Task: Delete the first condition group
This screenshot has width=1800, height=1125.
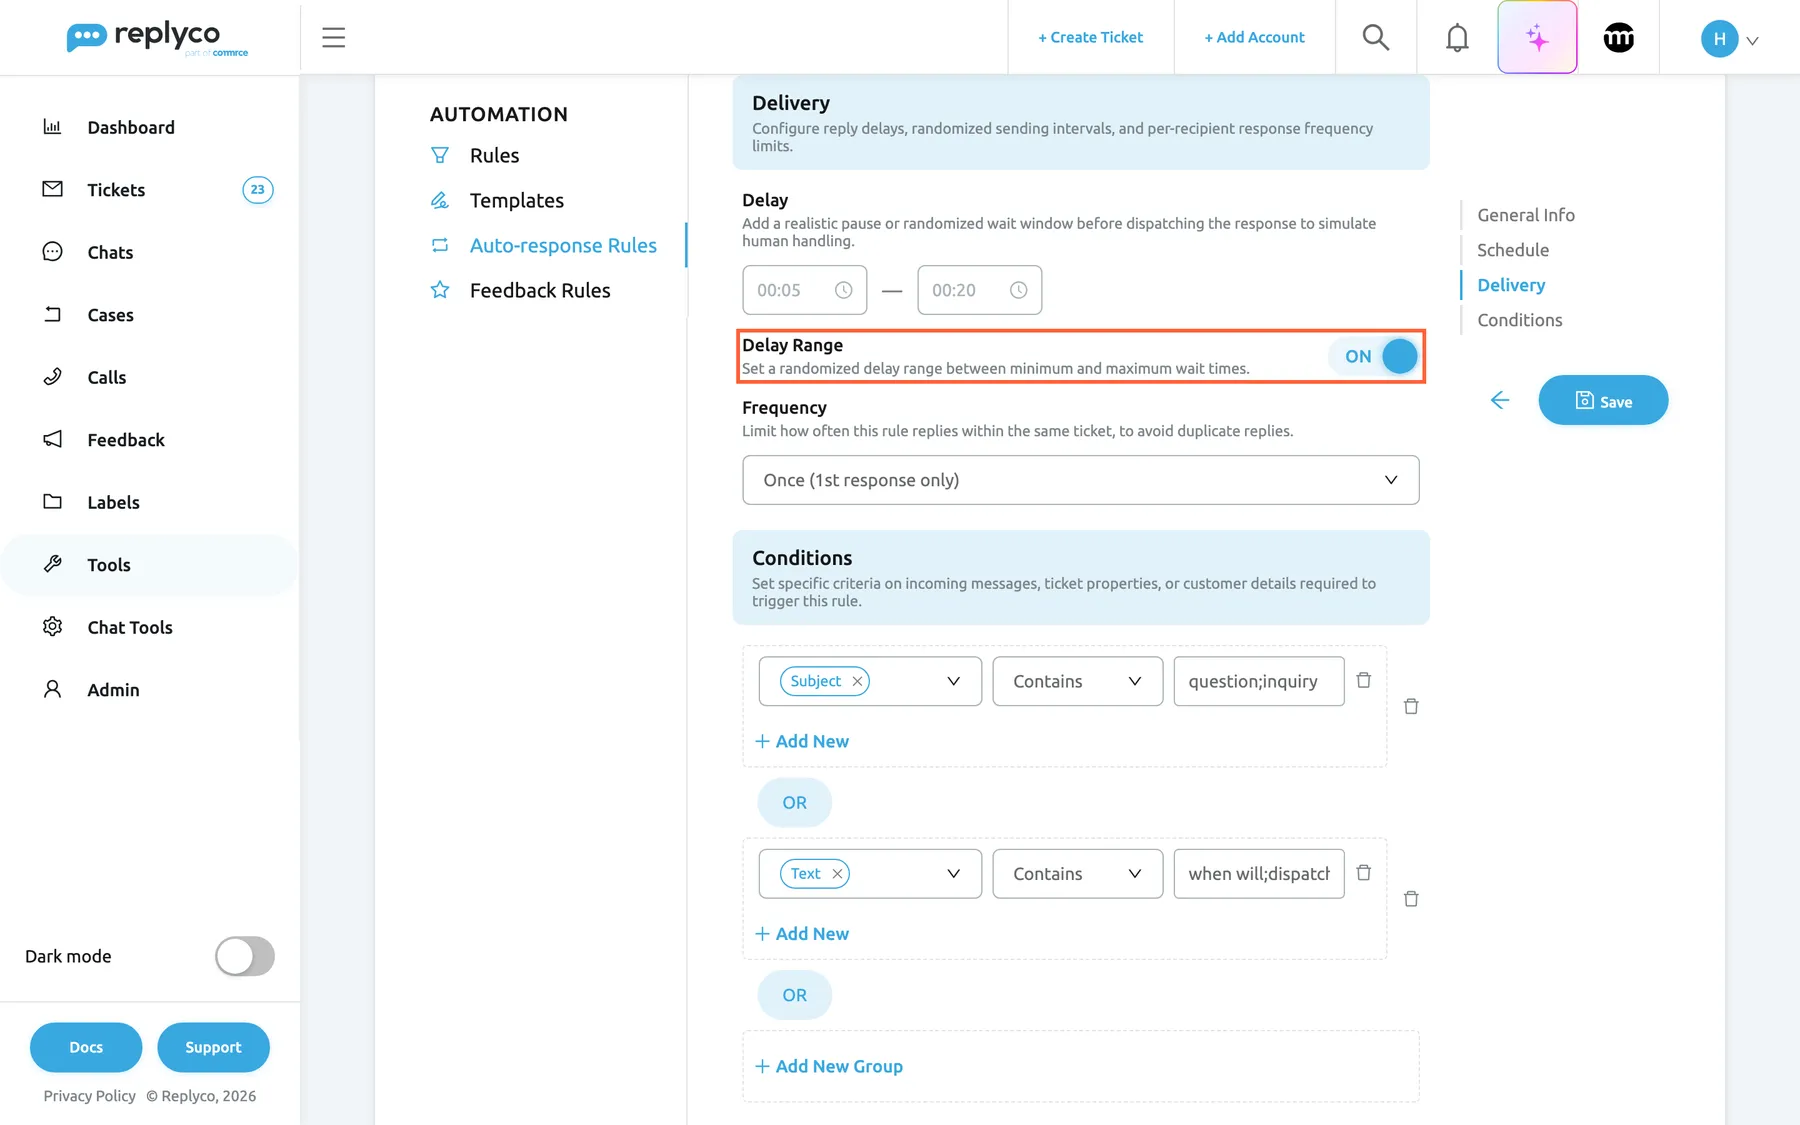Action: [1411, 706]
